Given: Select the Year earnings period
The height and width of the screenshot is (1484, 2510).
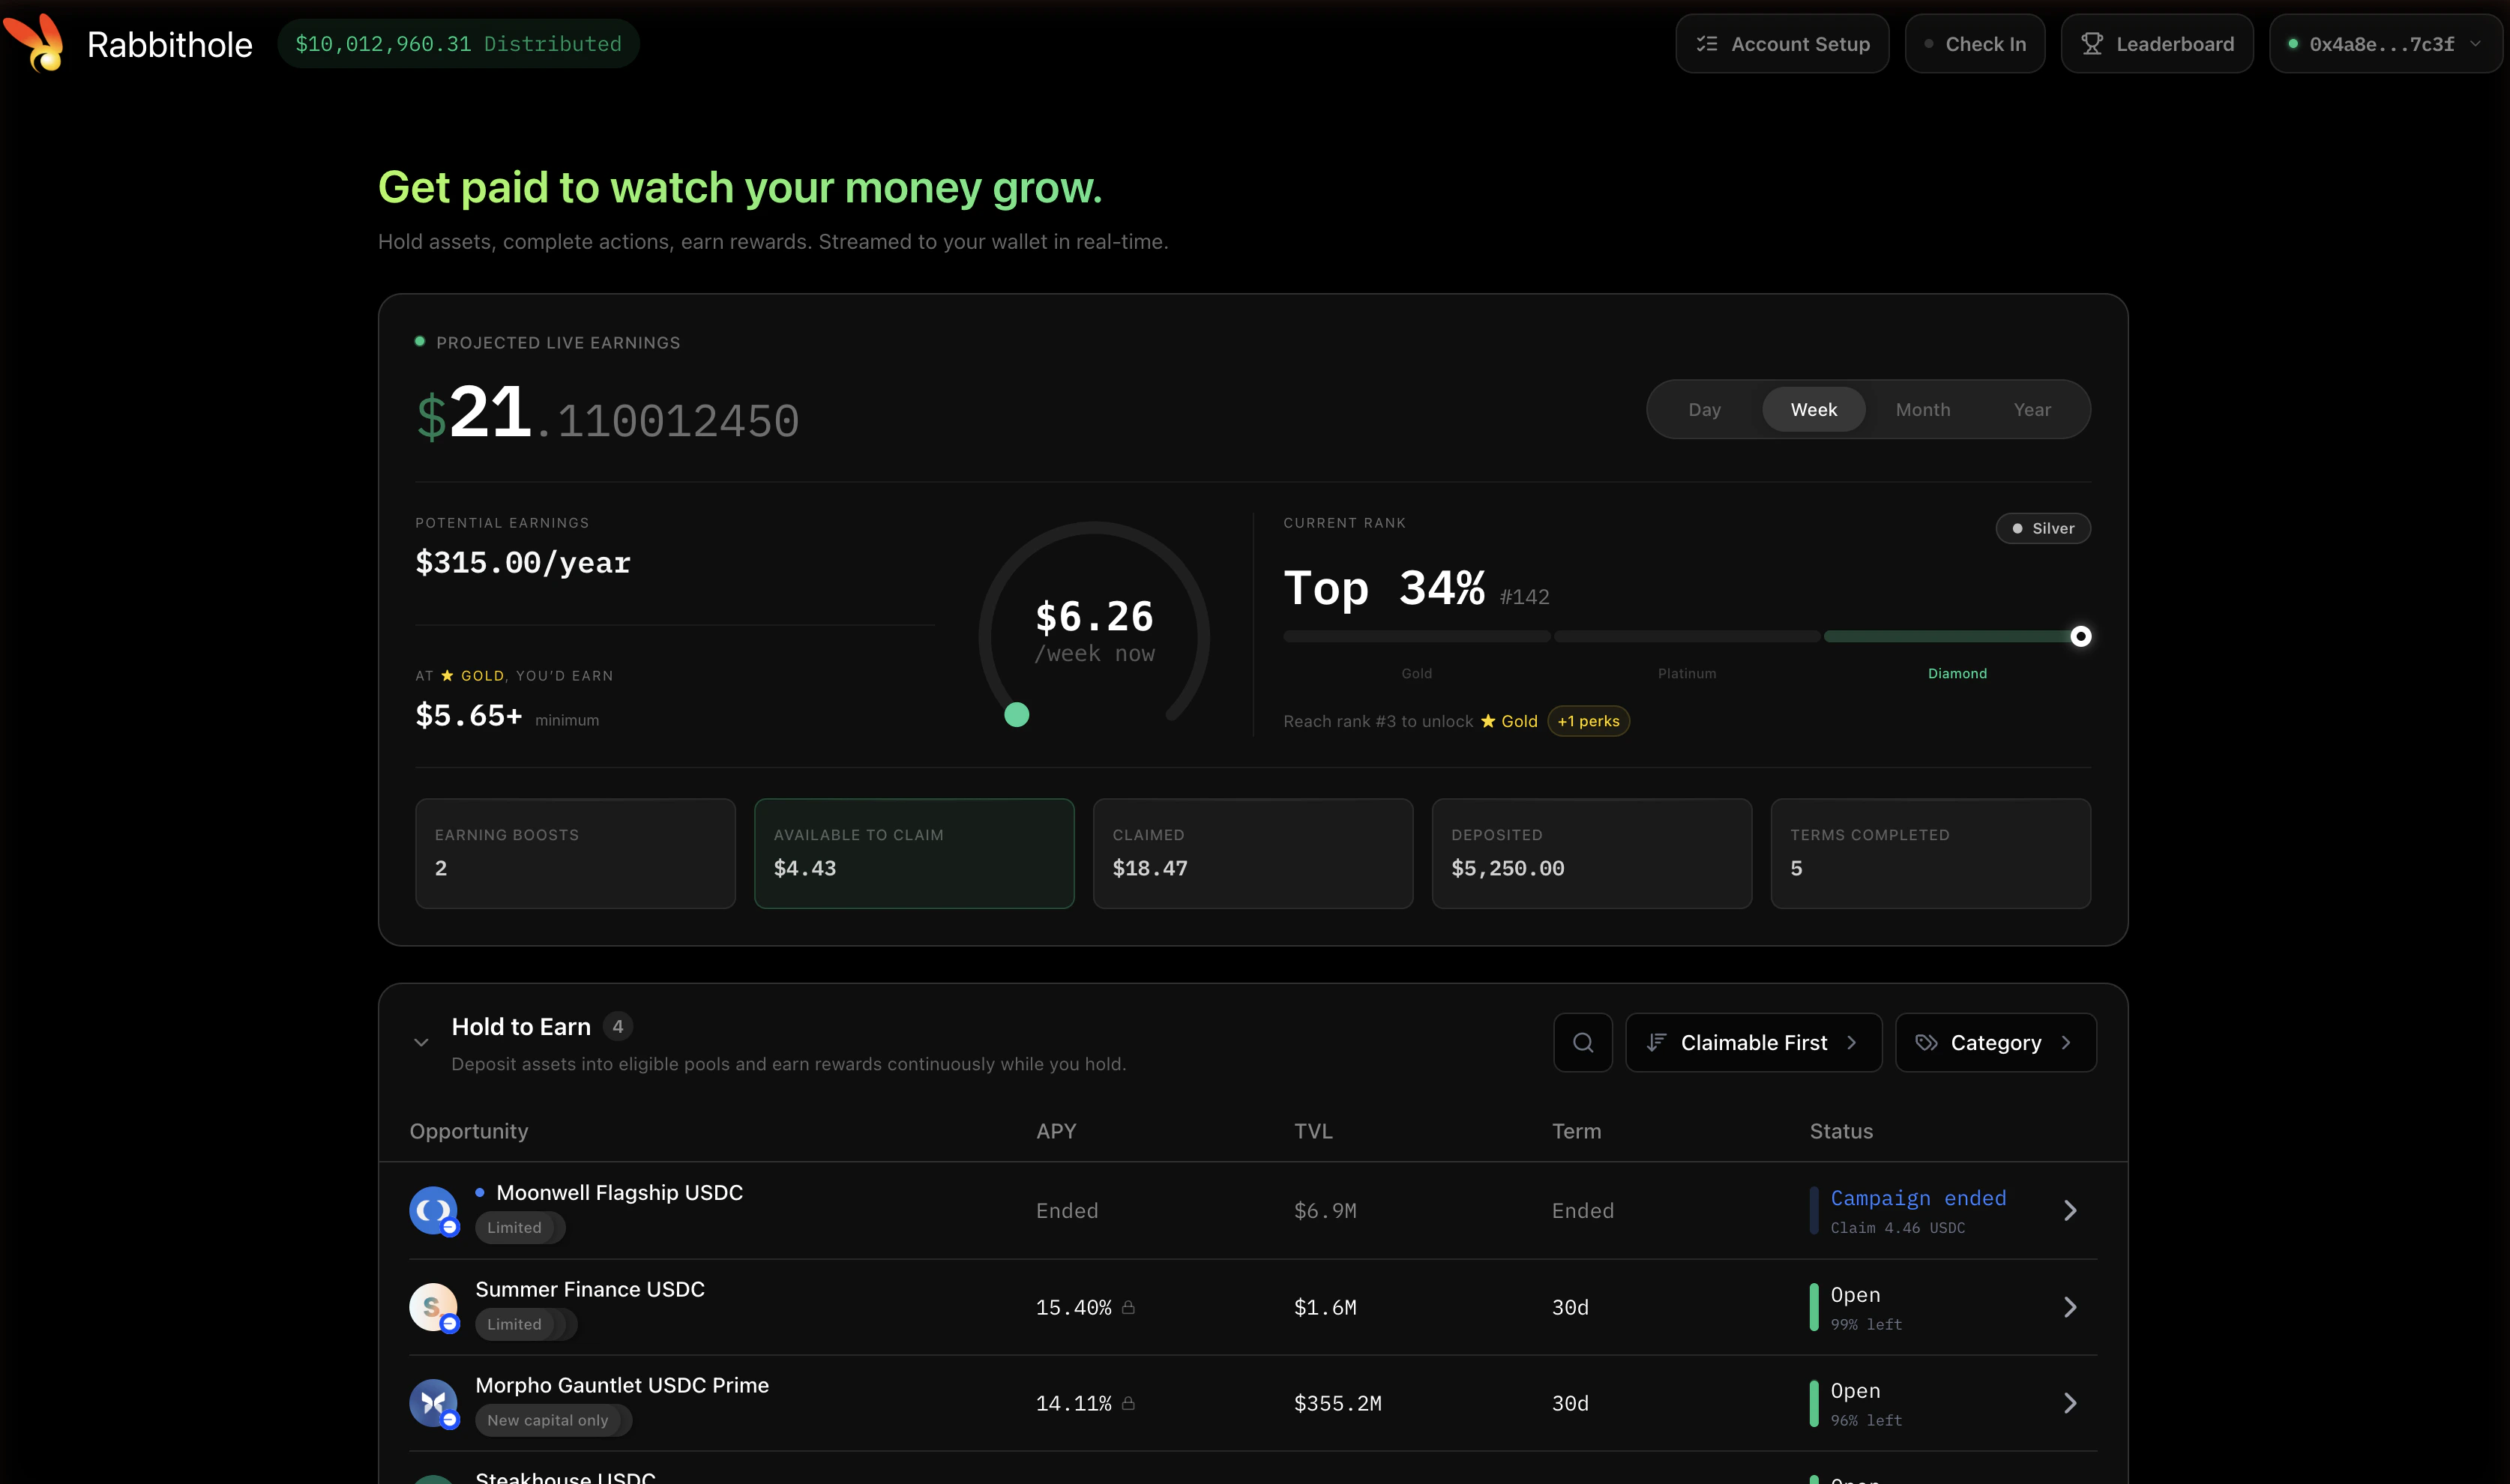Looking at the screenshot, I should [2032, 409].
